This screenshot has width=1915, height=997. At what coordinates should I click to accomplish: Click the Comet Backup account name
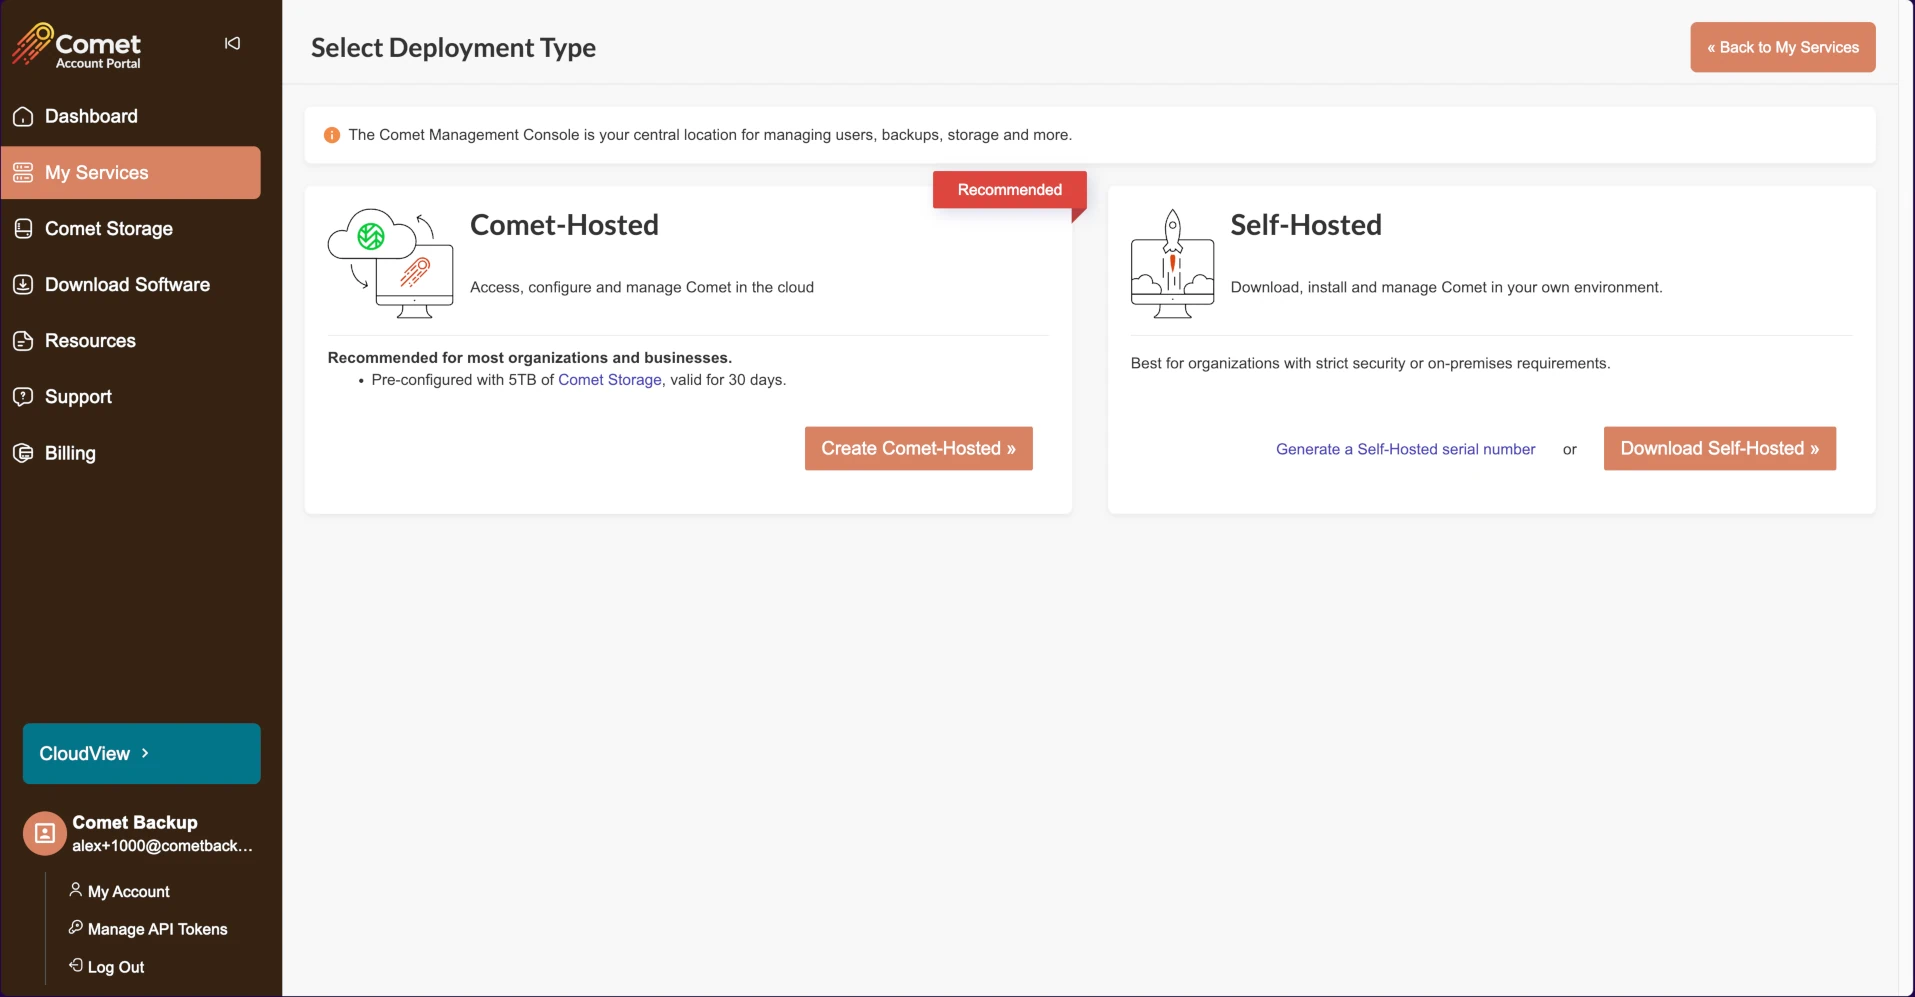coord(135,822)
